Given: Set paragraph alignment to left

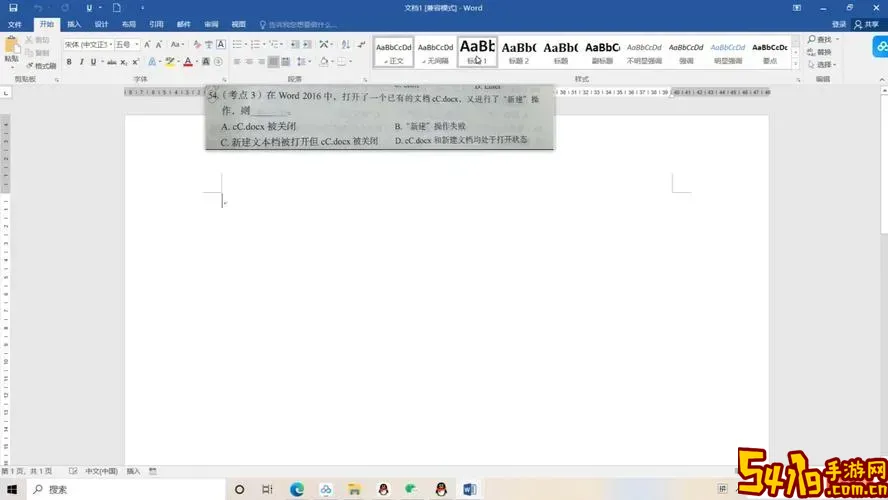Looking at the screenshot, I should pyautogui.click(x=237, y=62).
